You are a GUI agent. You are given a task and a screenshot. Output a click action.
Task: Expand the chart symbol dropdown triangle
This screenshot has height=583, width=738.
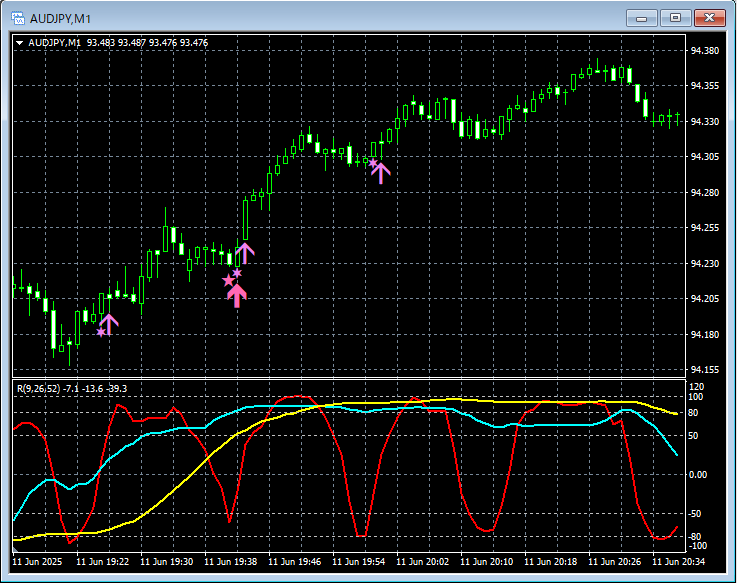[20, 43]
